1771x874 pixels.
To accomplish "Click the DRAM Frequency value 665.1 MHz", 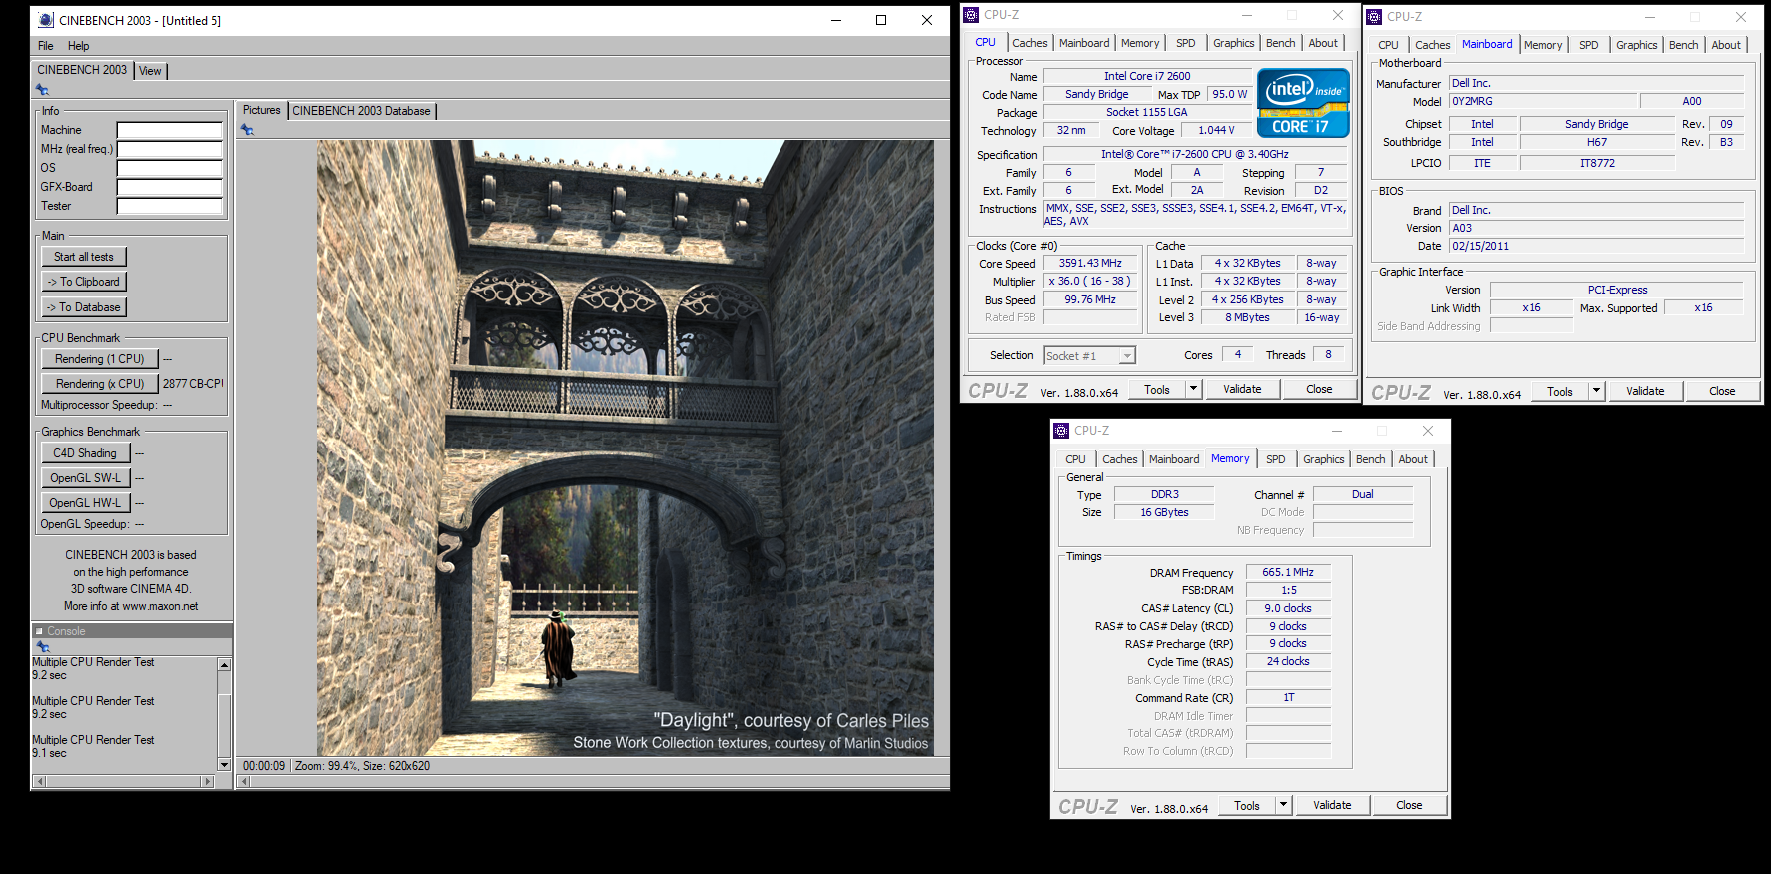I will coord(1288,573).
